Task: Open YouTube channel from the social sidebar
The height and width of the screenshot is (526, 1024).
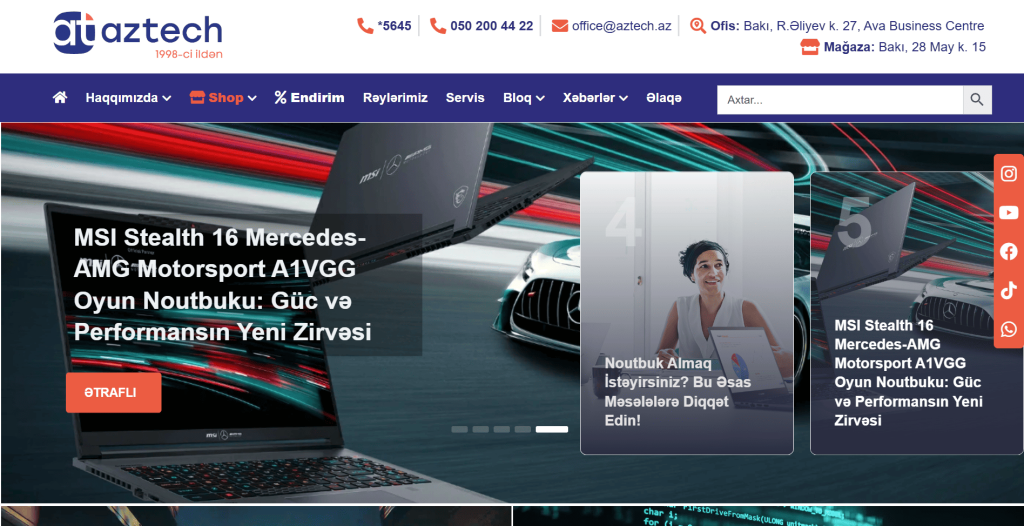Action: point(1008,212)
